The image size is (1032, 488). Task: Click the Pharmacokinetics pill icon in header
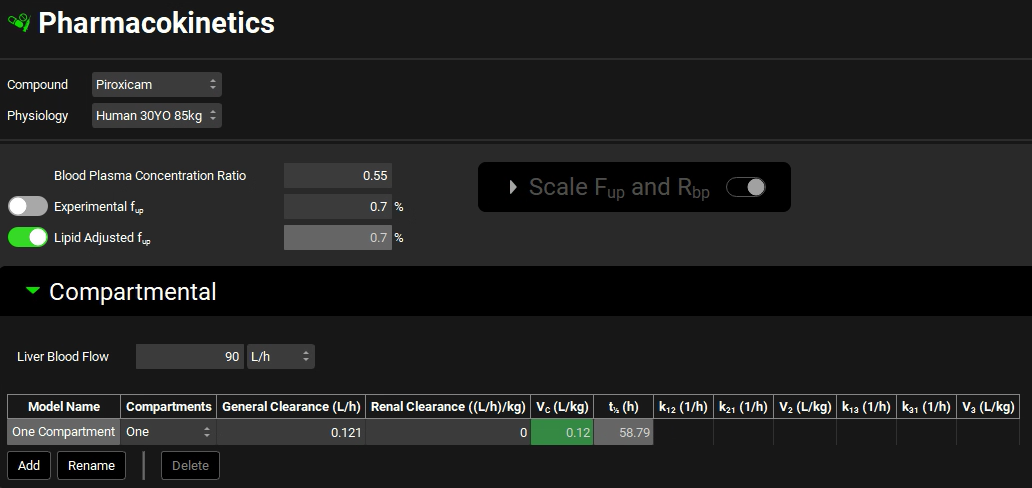click(x=18, y=22)
